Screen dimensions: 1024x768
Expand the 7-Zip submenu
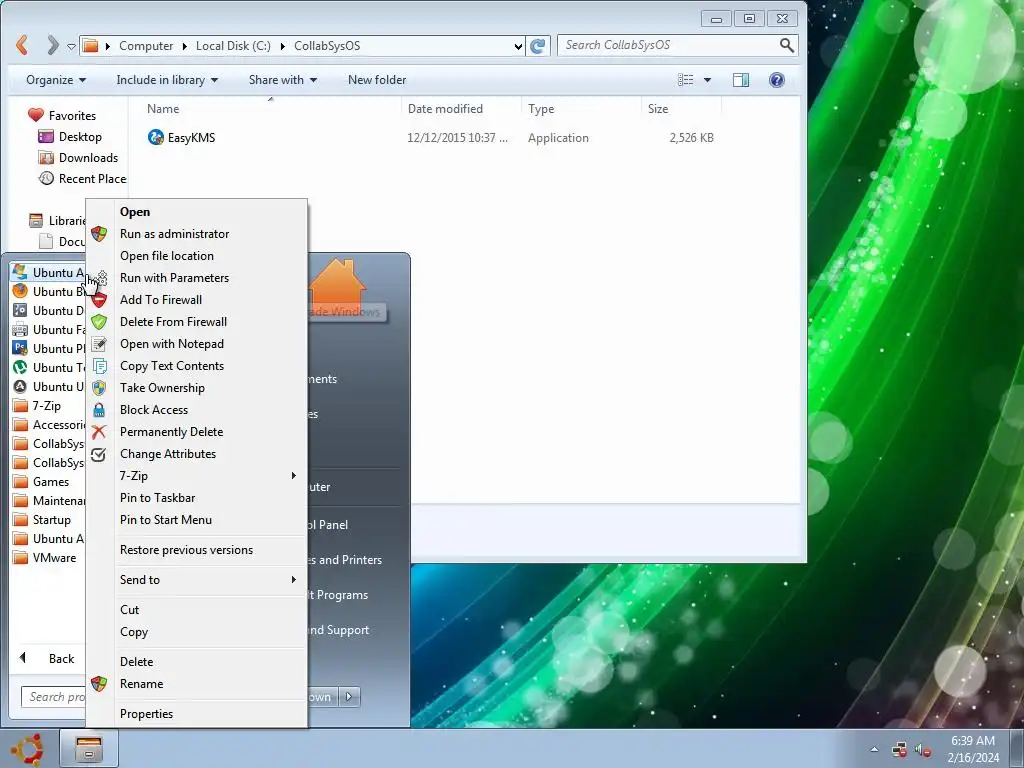pos(294,475)
